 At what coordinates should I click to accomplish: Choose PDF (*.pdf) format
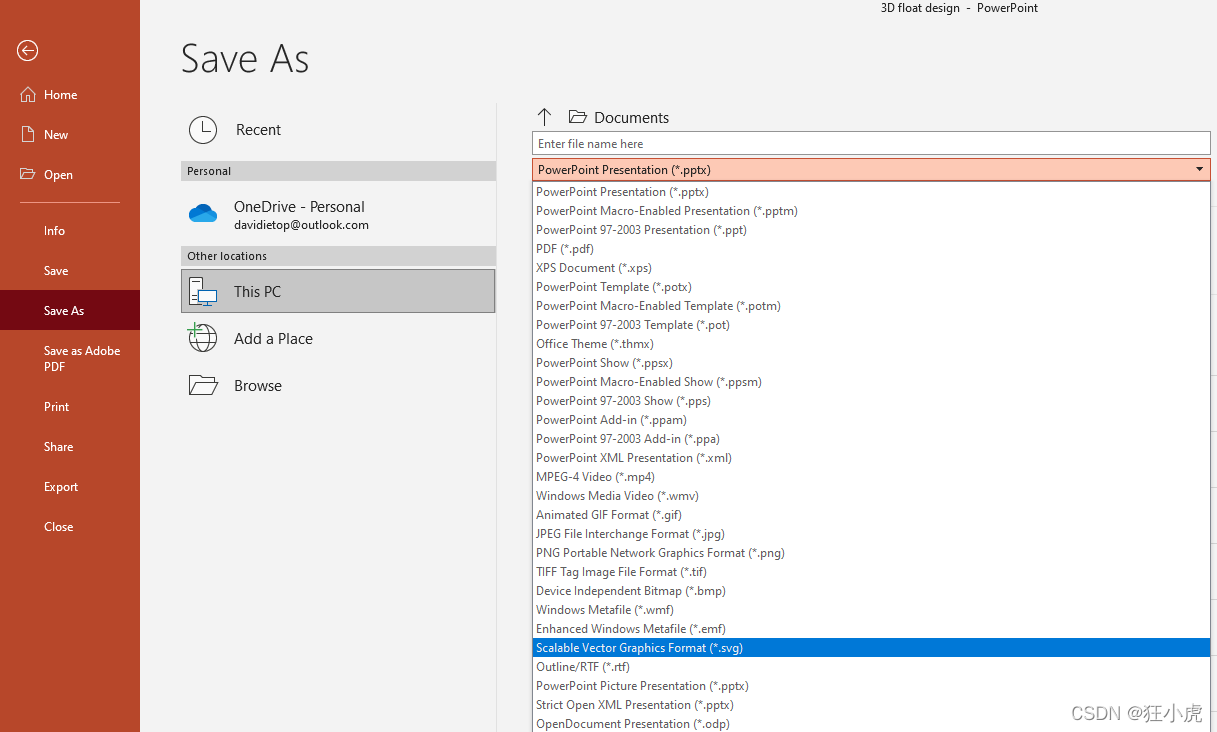coord(871,248)
